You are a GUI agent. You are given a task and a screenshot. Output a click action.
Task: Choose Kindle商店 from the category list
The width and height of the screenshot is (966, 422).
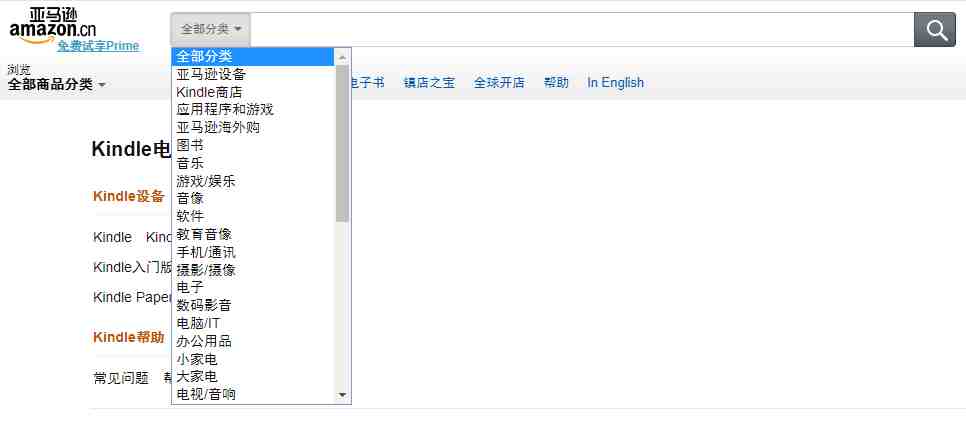[x=254, y=92]
